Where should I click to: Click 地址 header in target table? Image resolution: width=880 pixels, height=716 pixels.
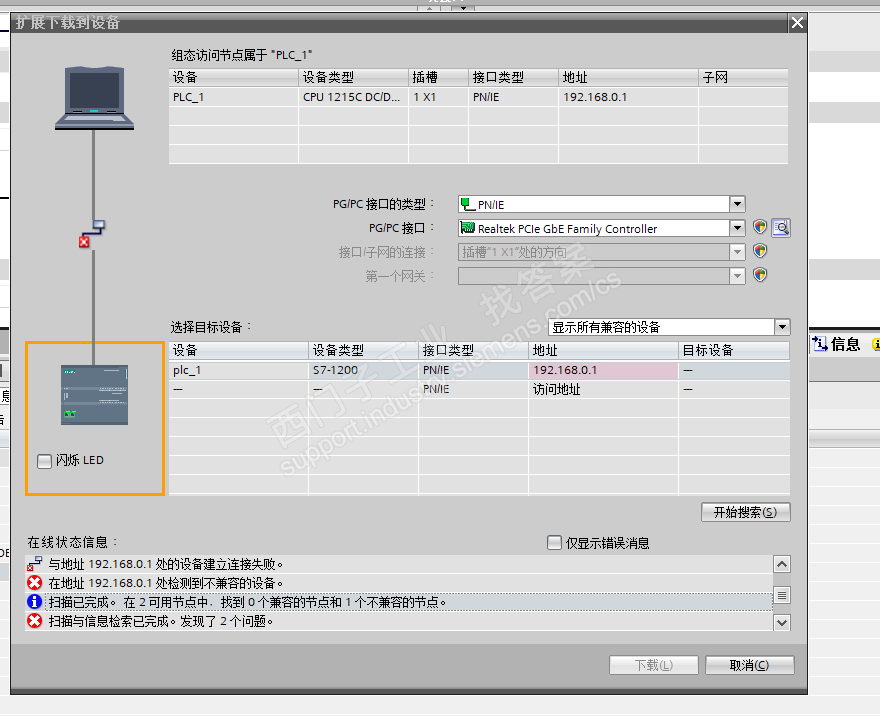[x=603, y=351]
